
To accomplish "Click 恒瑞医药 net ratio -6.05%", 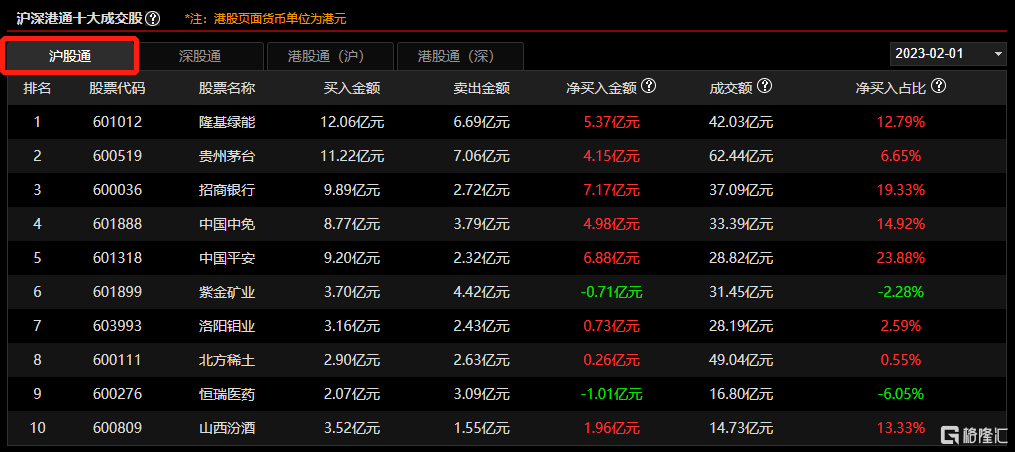I will point(900,394).
